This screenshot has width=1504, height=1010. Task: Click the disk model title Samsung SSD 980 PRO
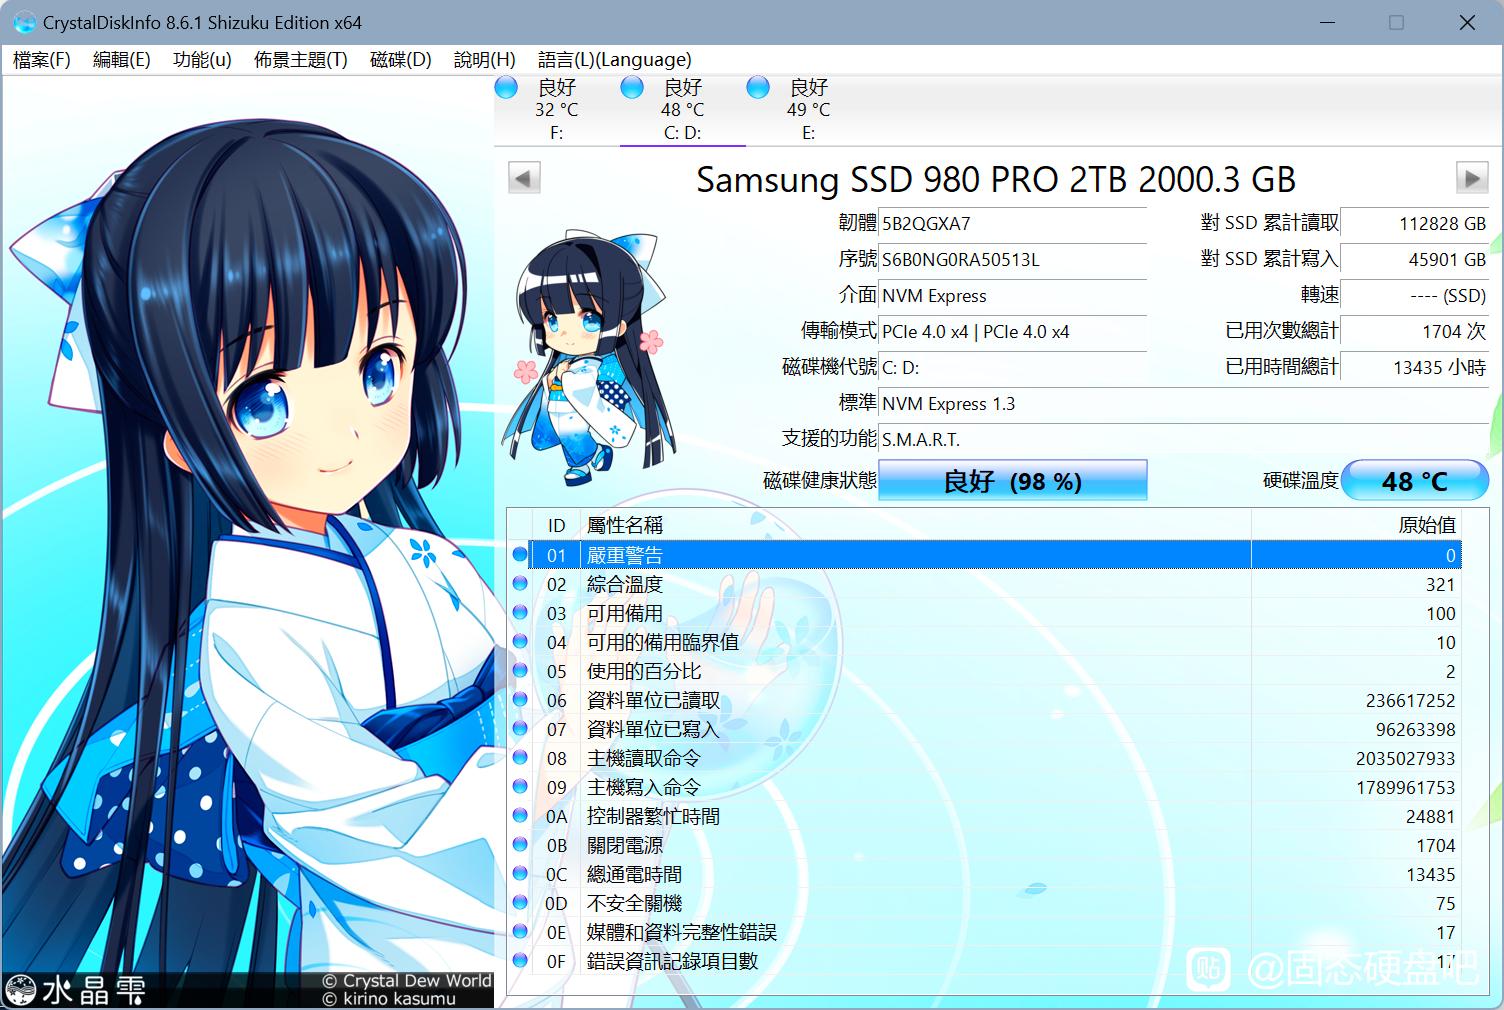(995, 179)
